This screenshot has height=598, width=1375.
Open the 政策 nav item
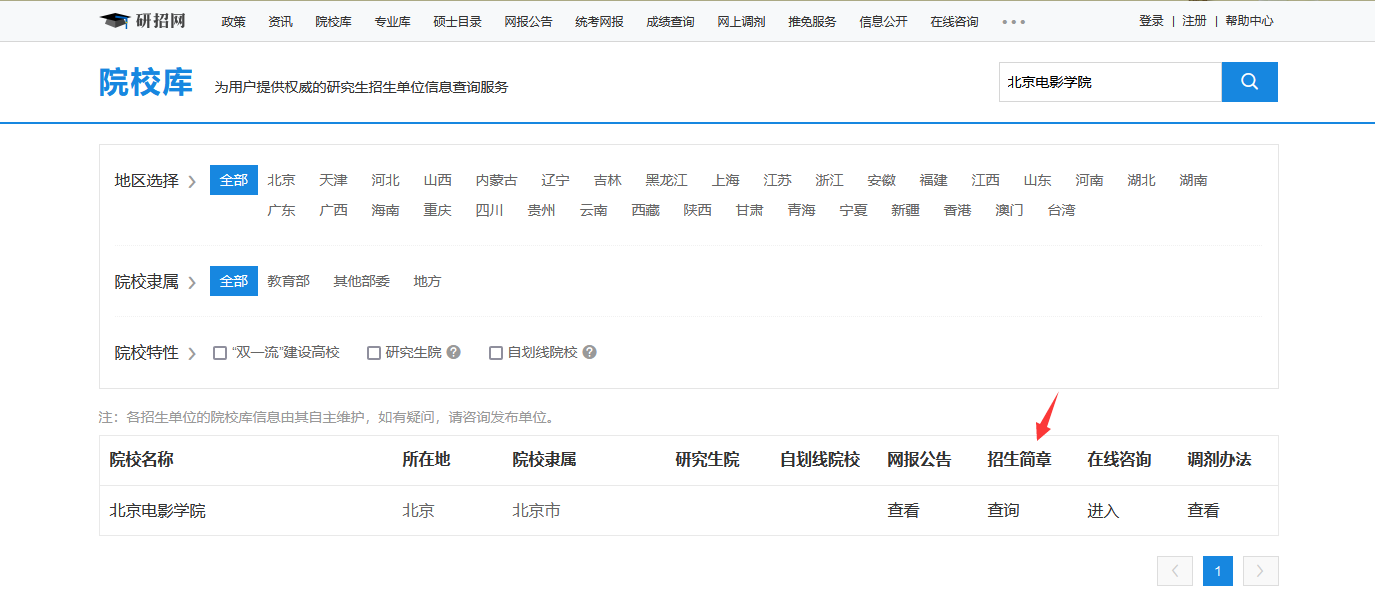[234, 21]
